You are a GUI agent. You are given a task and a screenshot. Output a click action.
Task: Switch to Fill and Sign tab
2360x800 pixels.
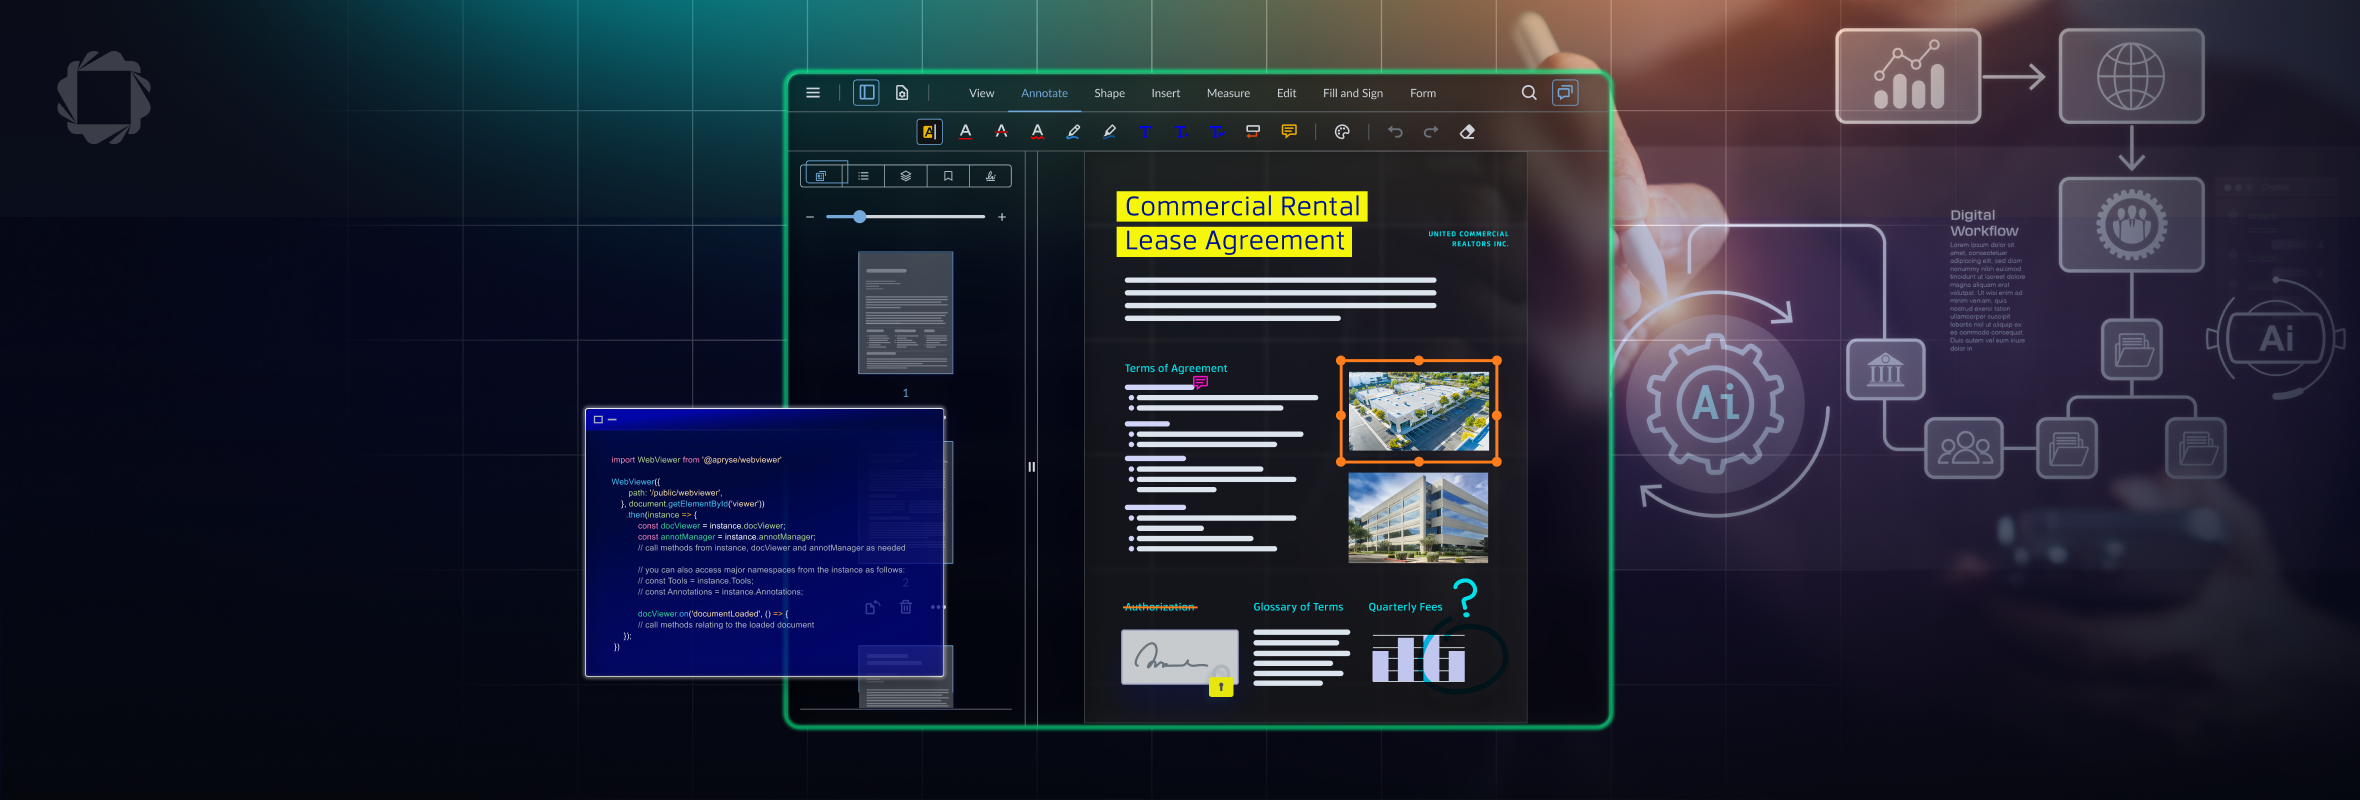[1353, 93]
